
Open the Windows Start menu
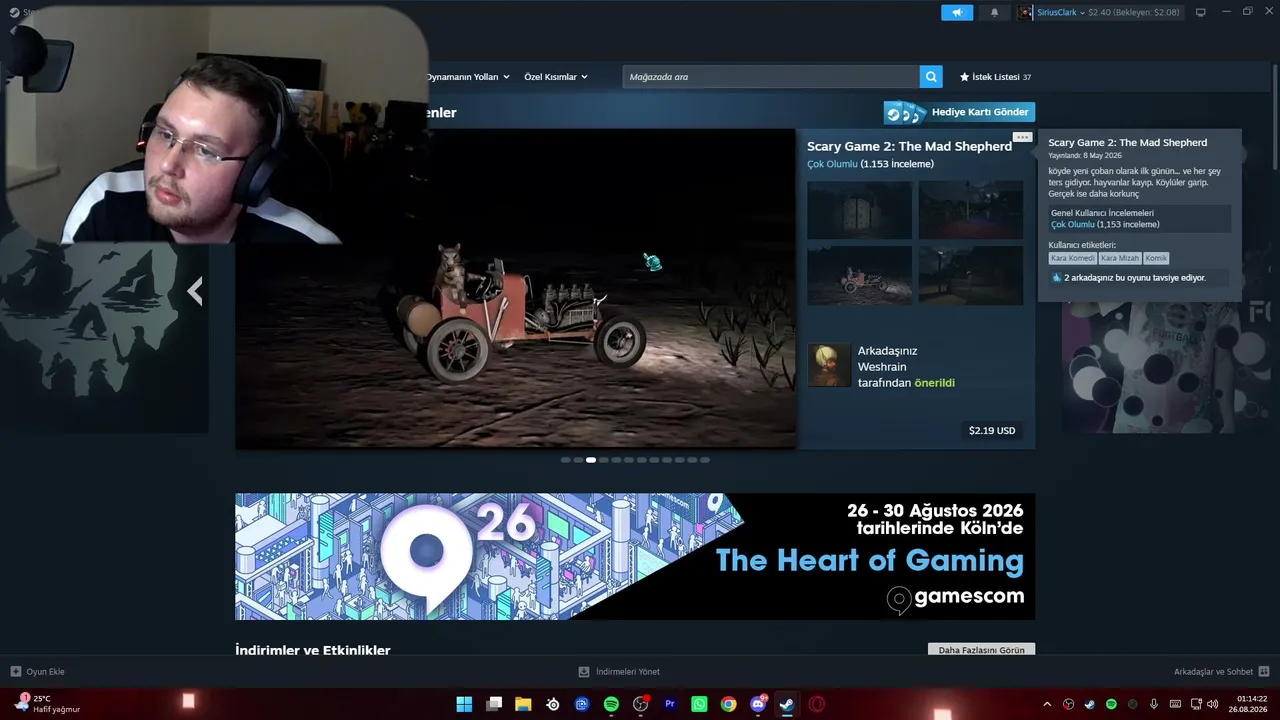coord(465,704)
